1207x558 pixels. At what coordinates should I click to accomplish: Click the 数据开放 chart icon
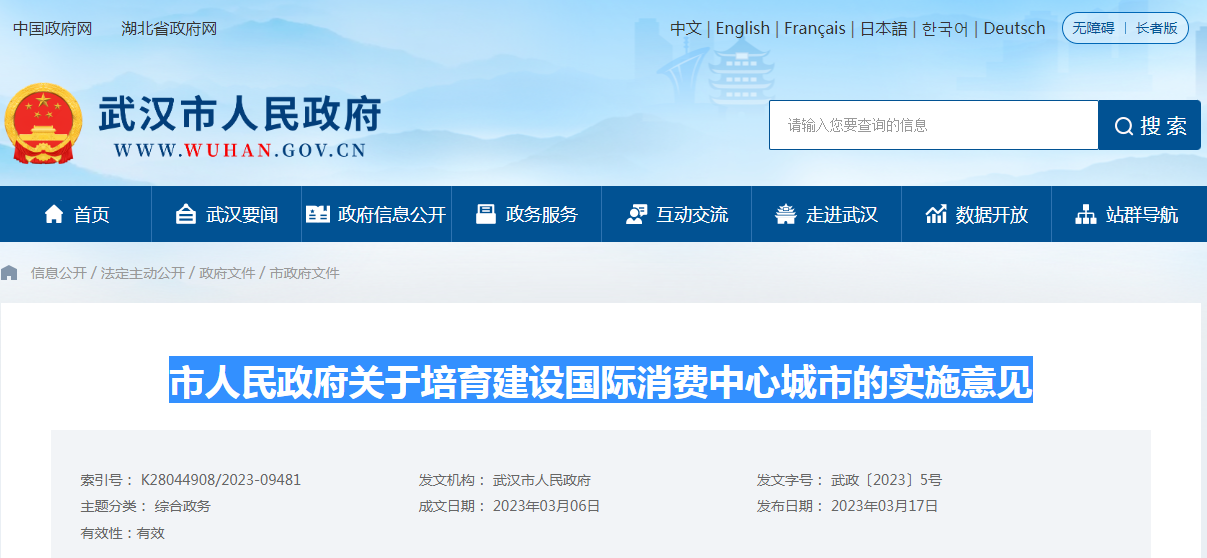point(936,214)
